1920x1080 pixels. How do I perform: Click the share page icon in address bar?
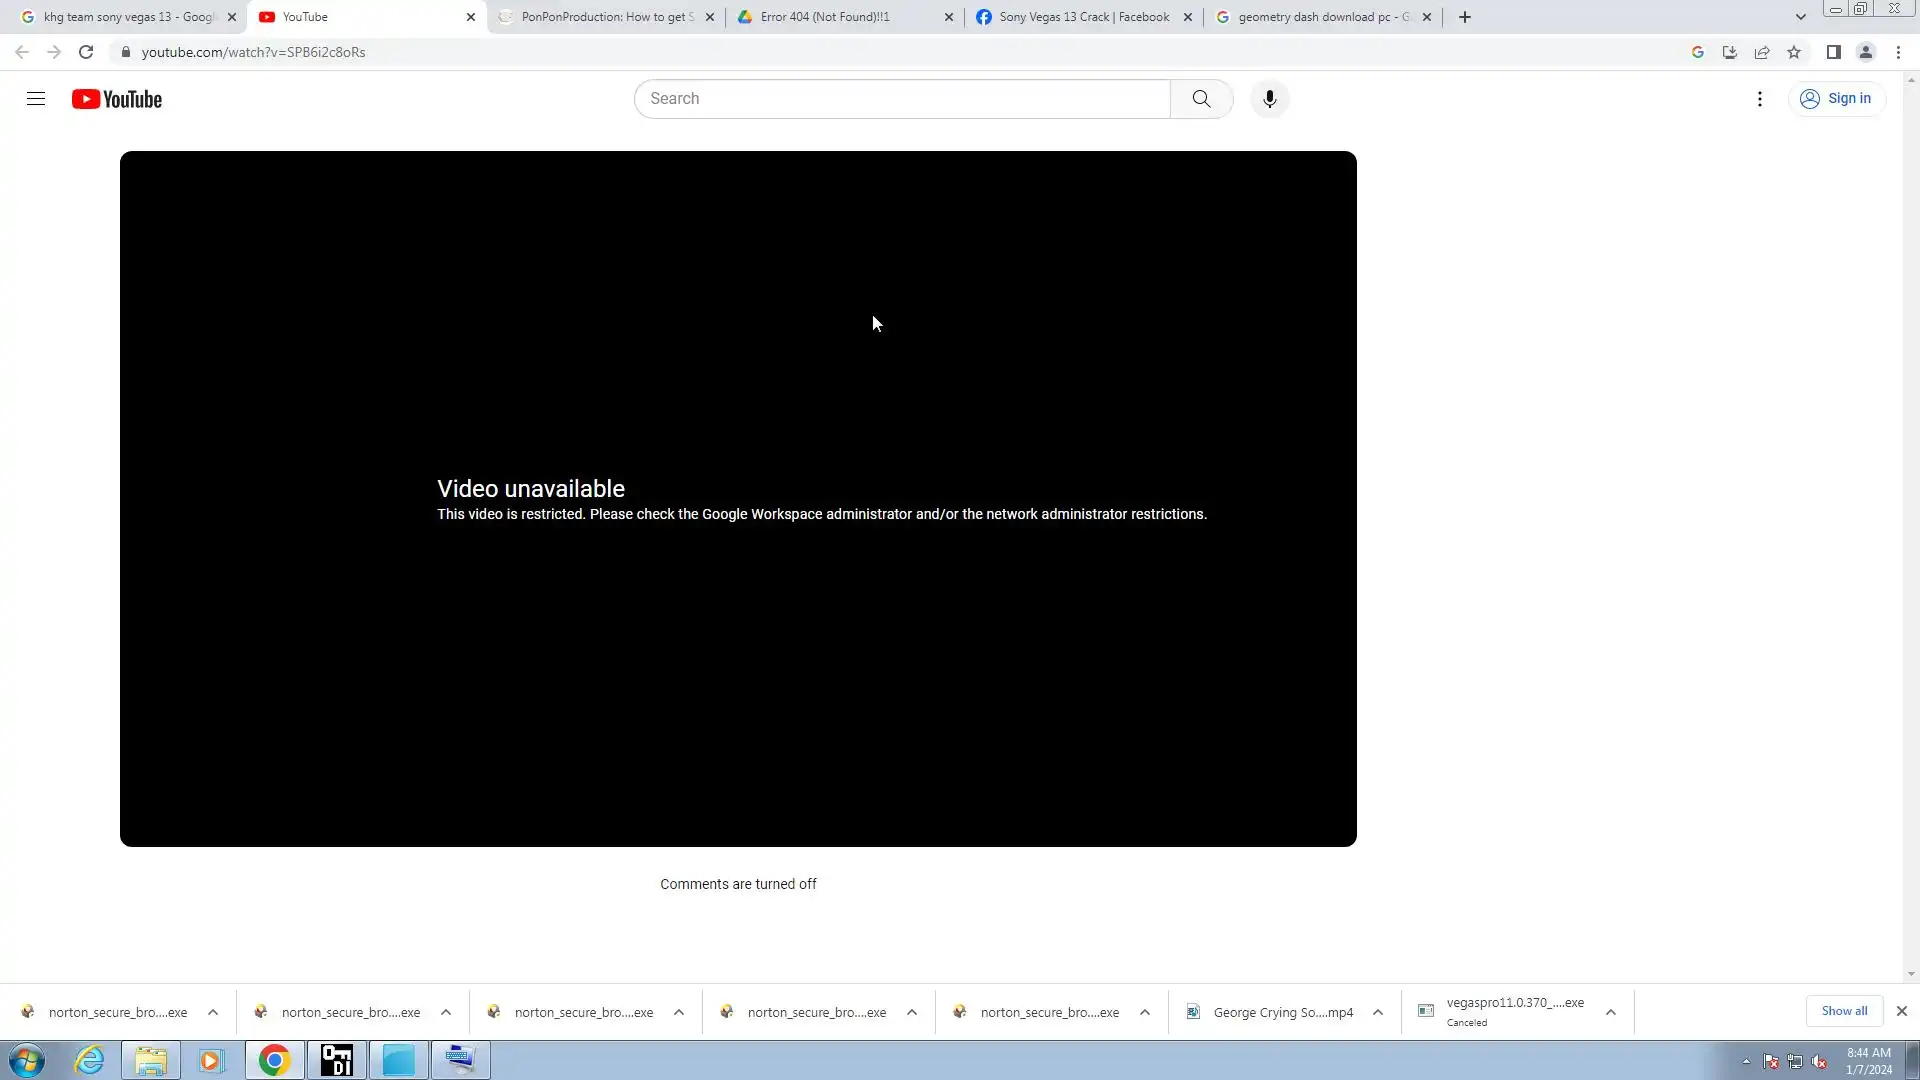click(1762, 52)
